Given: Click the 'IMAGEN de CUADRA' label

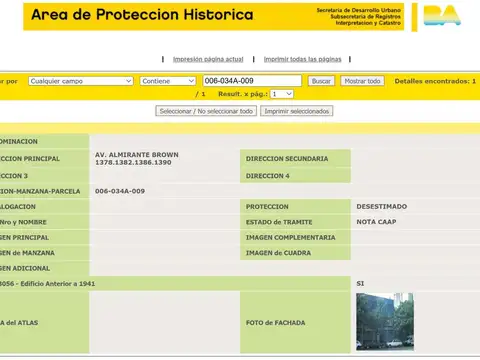Looking at the screenshot, I should pyautogui.click(x=278, y=253).
